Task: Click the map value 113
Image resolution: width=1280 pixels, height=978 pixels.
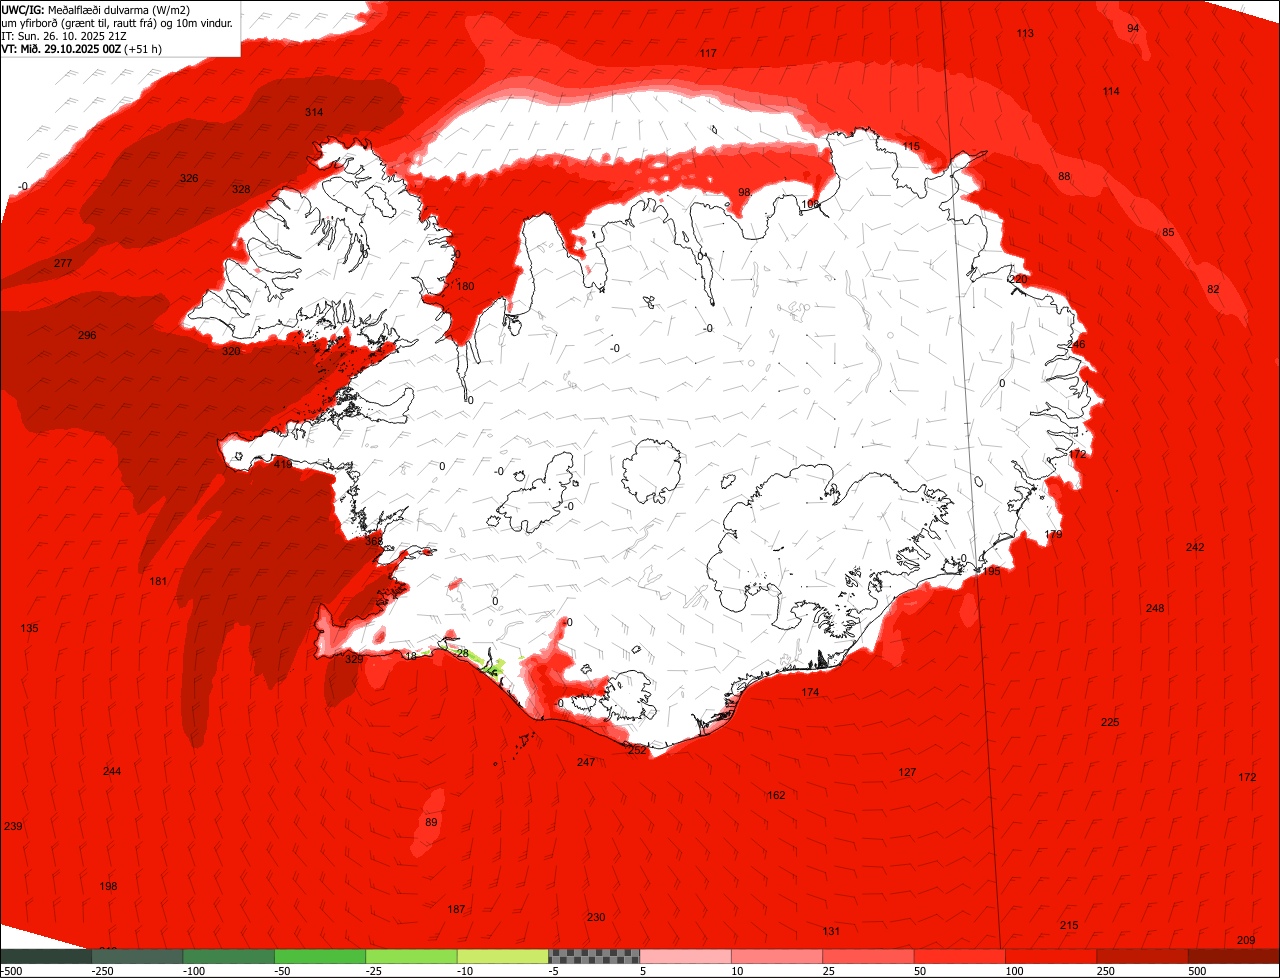Action: pyautogui.click(x=1025, y=33)
